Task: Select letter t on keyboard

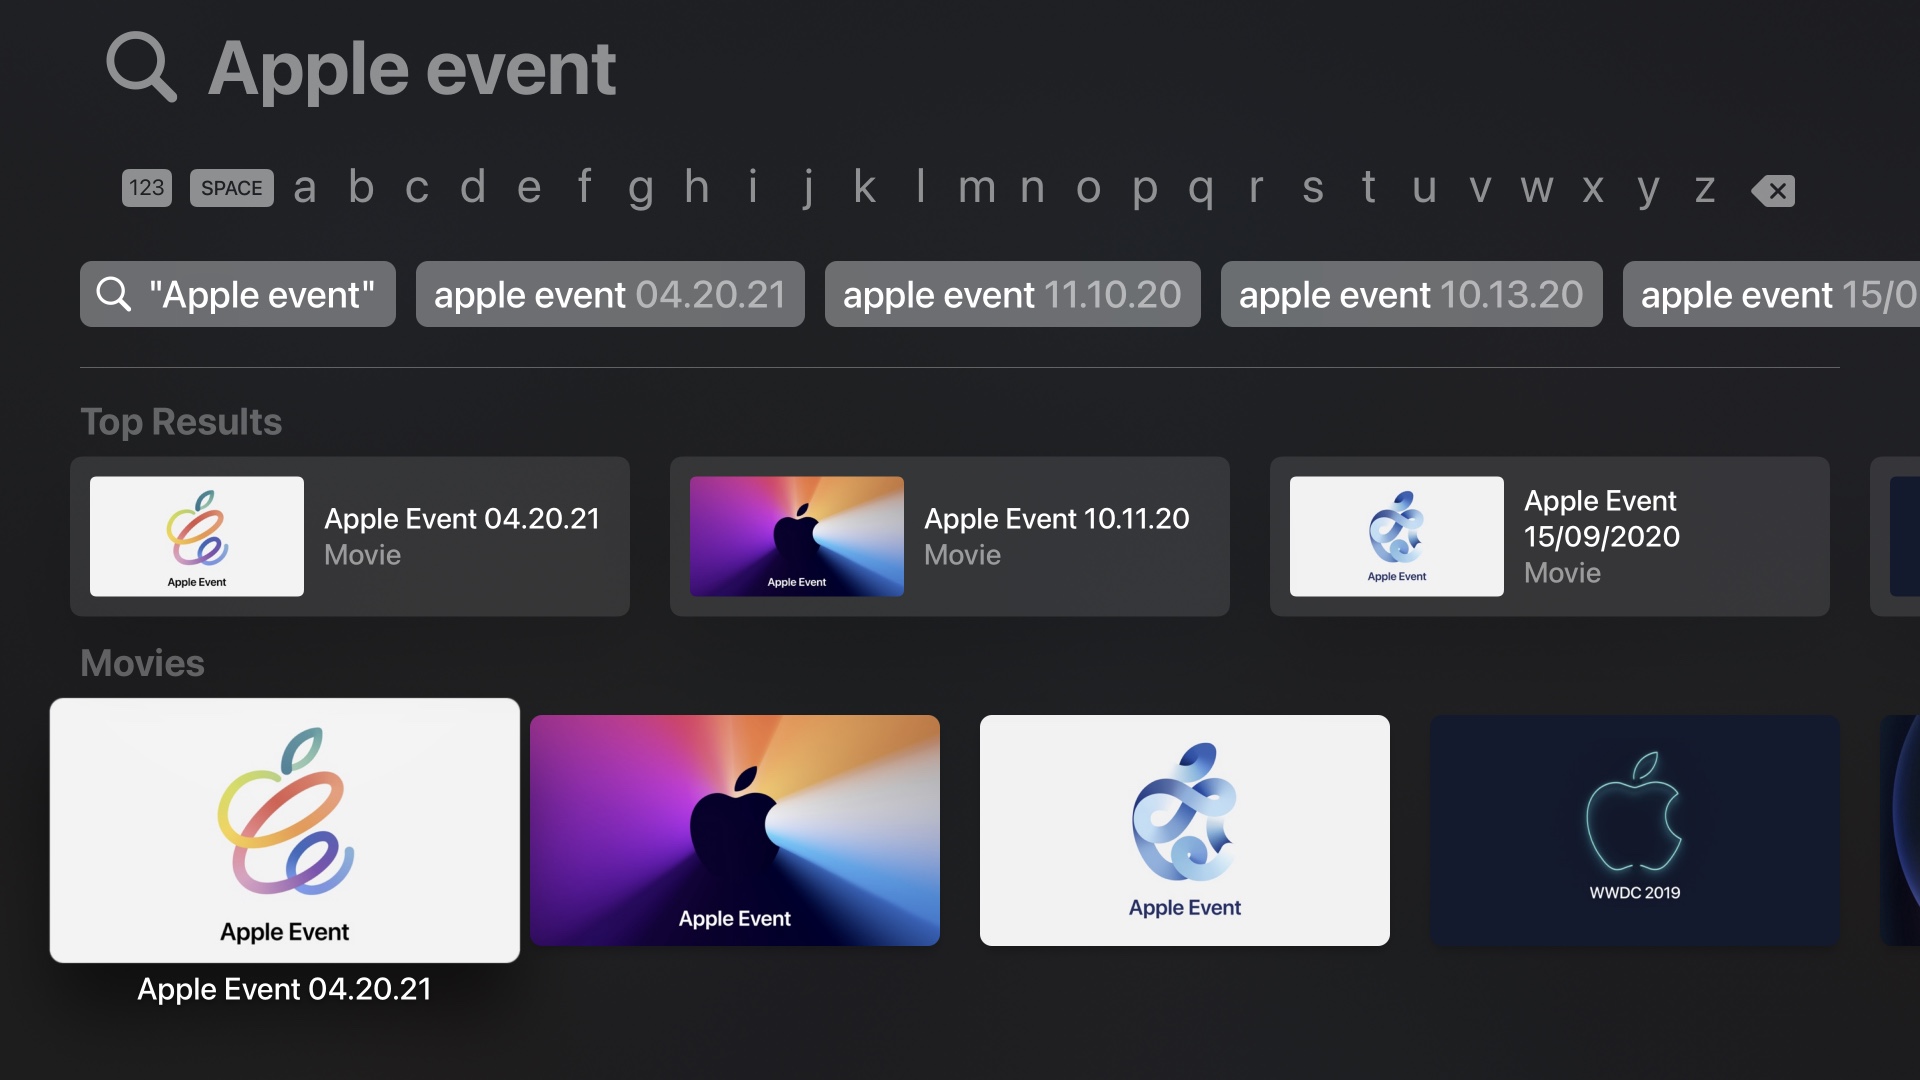Action: pyautogui.click(x=1369, y=187)
